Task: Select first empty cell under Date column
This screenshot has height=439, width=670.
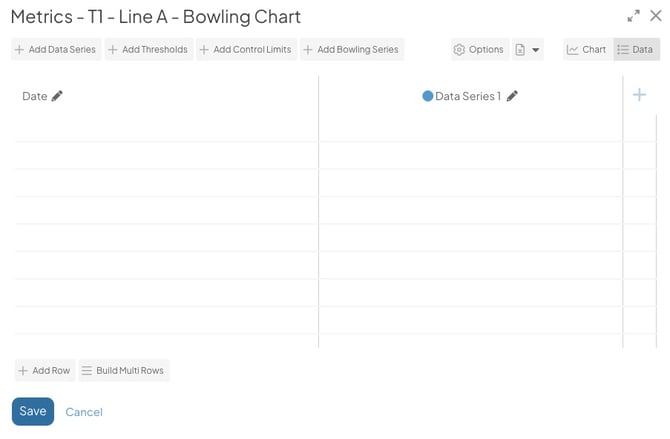Action: [167, 128]
